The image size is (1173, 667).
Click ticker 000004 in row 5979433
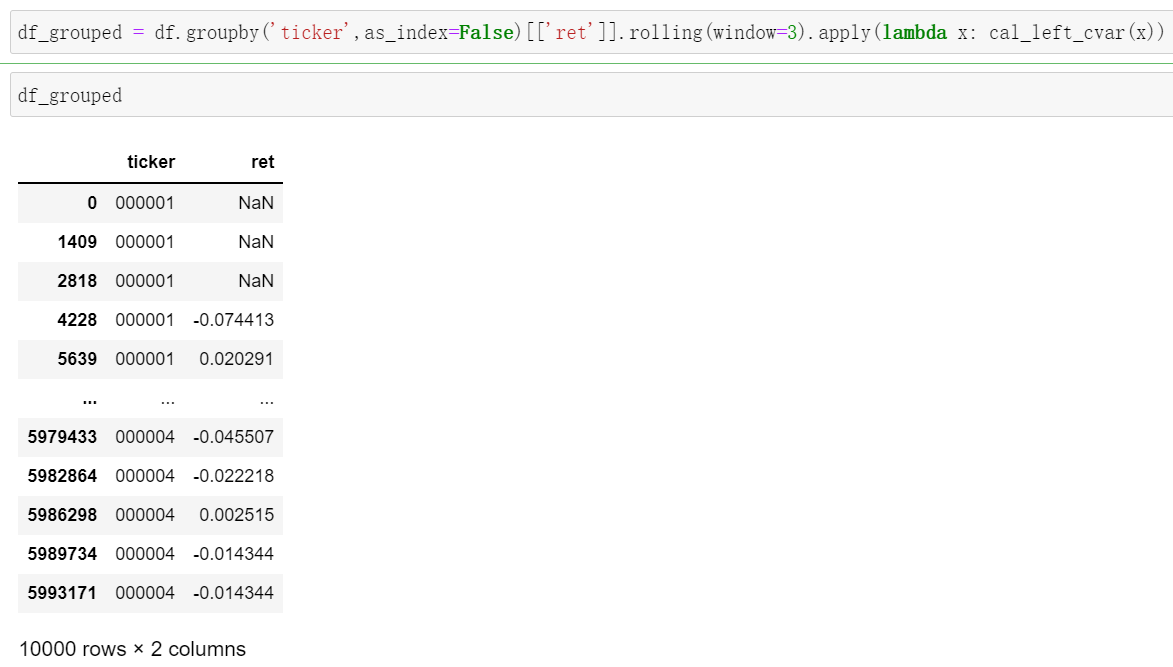144,437
